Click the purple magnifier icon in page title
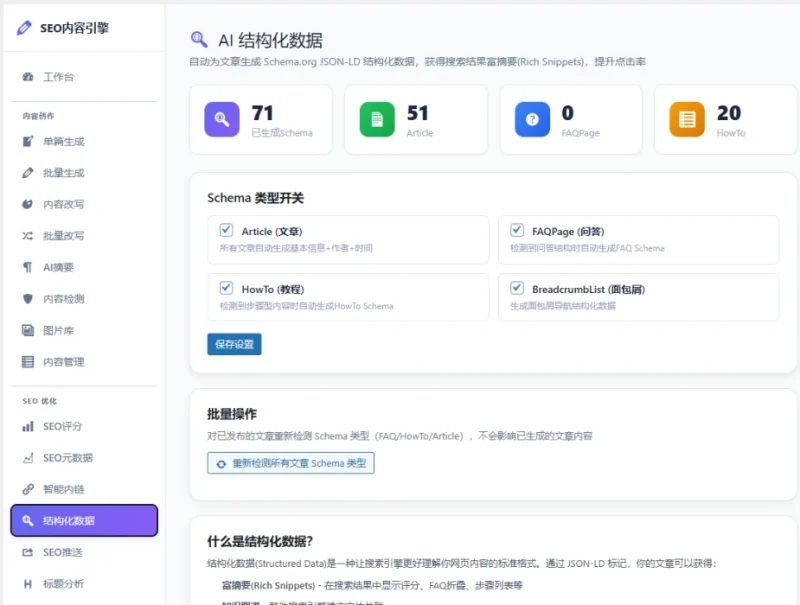Screen dimensions: 800x605 (x=199, y=39)
